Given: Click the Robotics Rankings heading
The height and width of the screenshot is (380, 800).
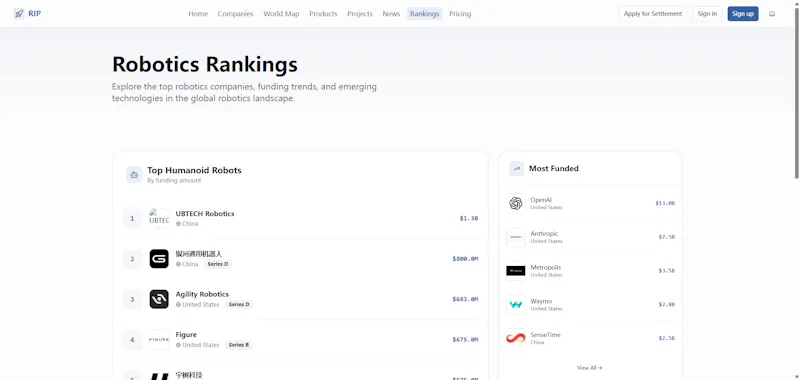Looking at the screenshot, I should coord(205,65).
